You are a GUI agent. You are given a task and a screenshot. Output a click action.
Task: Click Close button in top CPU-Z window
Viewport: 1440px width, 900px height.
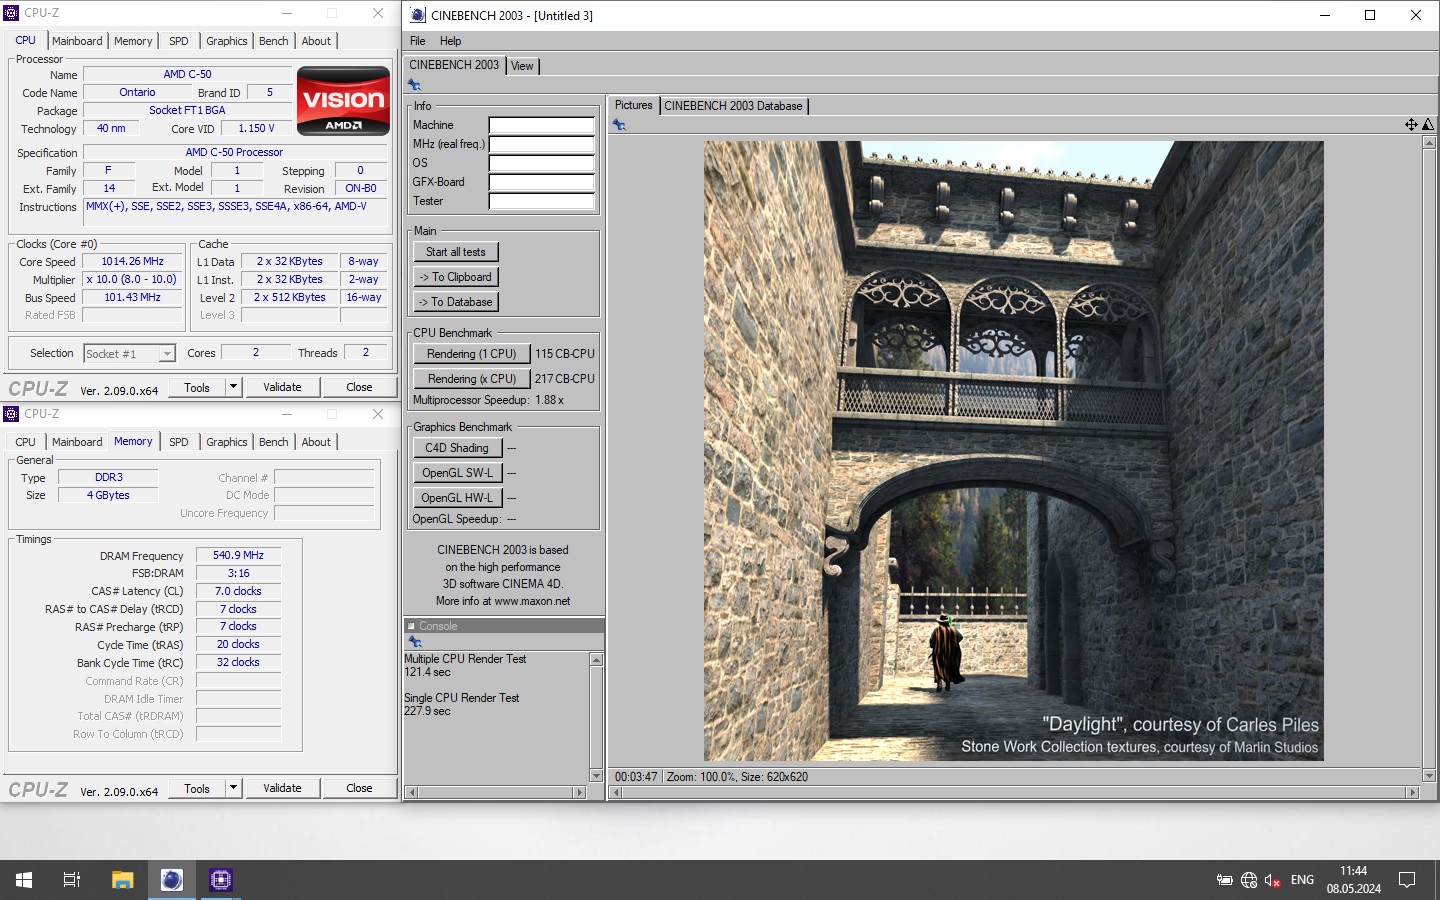click(359, 387)
